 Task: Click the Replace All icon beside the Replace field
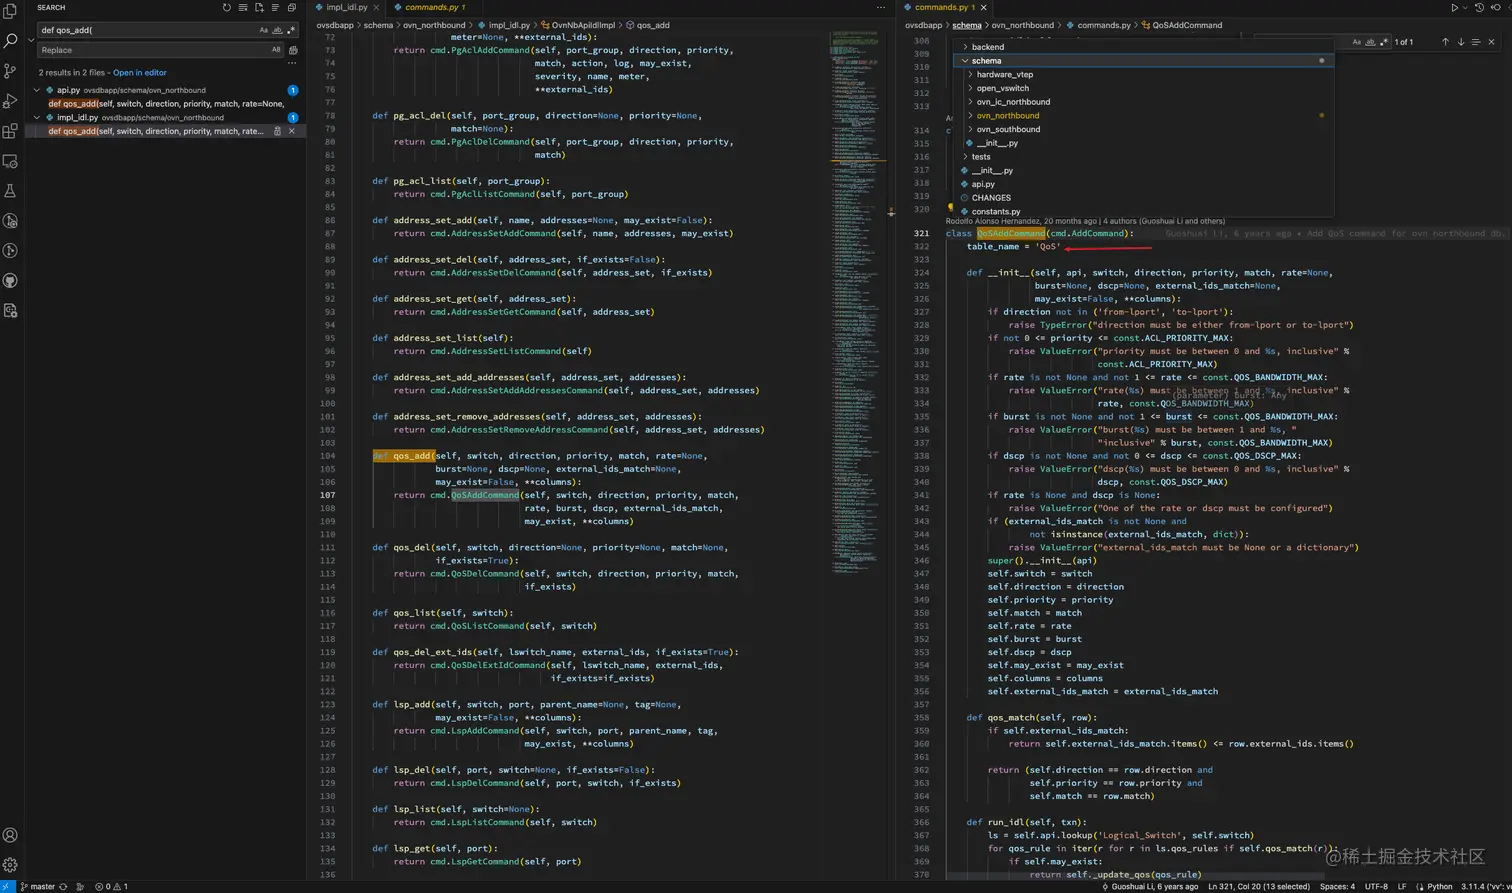pyautogui.click(x=293, y=50)
